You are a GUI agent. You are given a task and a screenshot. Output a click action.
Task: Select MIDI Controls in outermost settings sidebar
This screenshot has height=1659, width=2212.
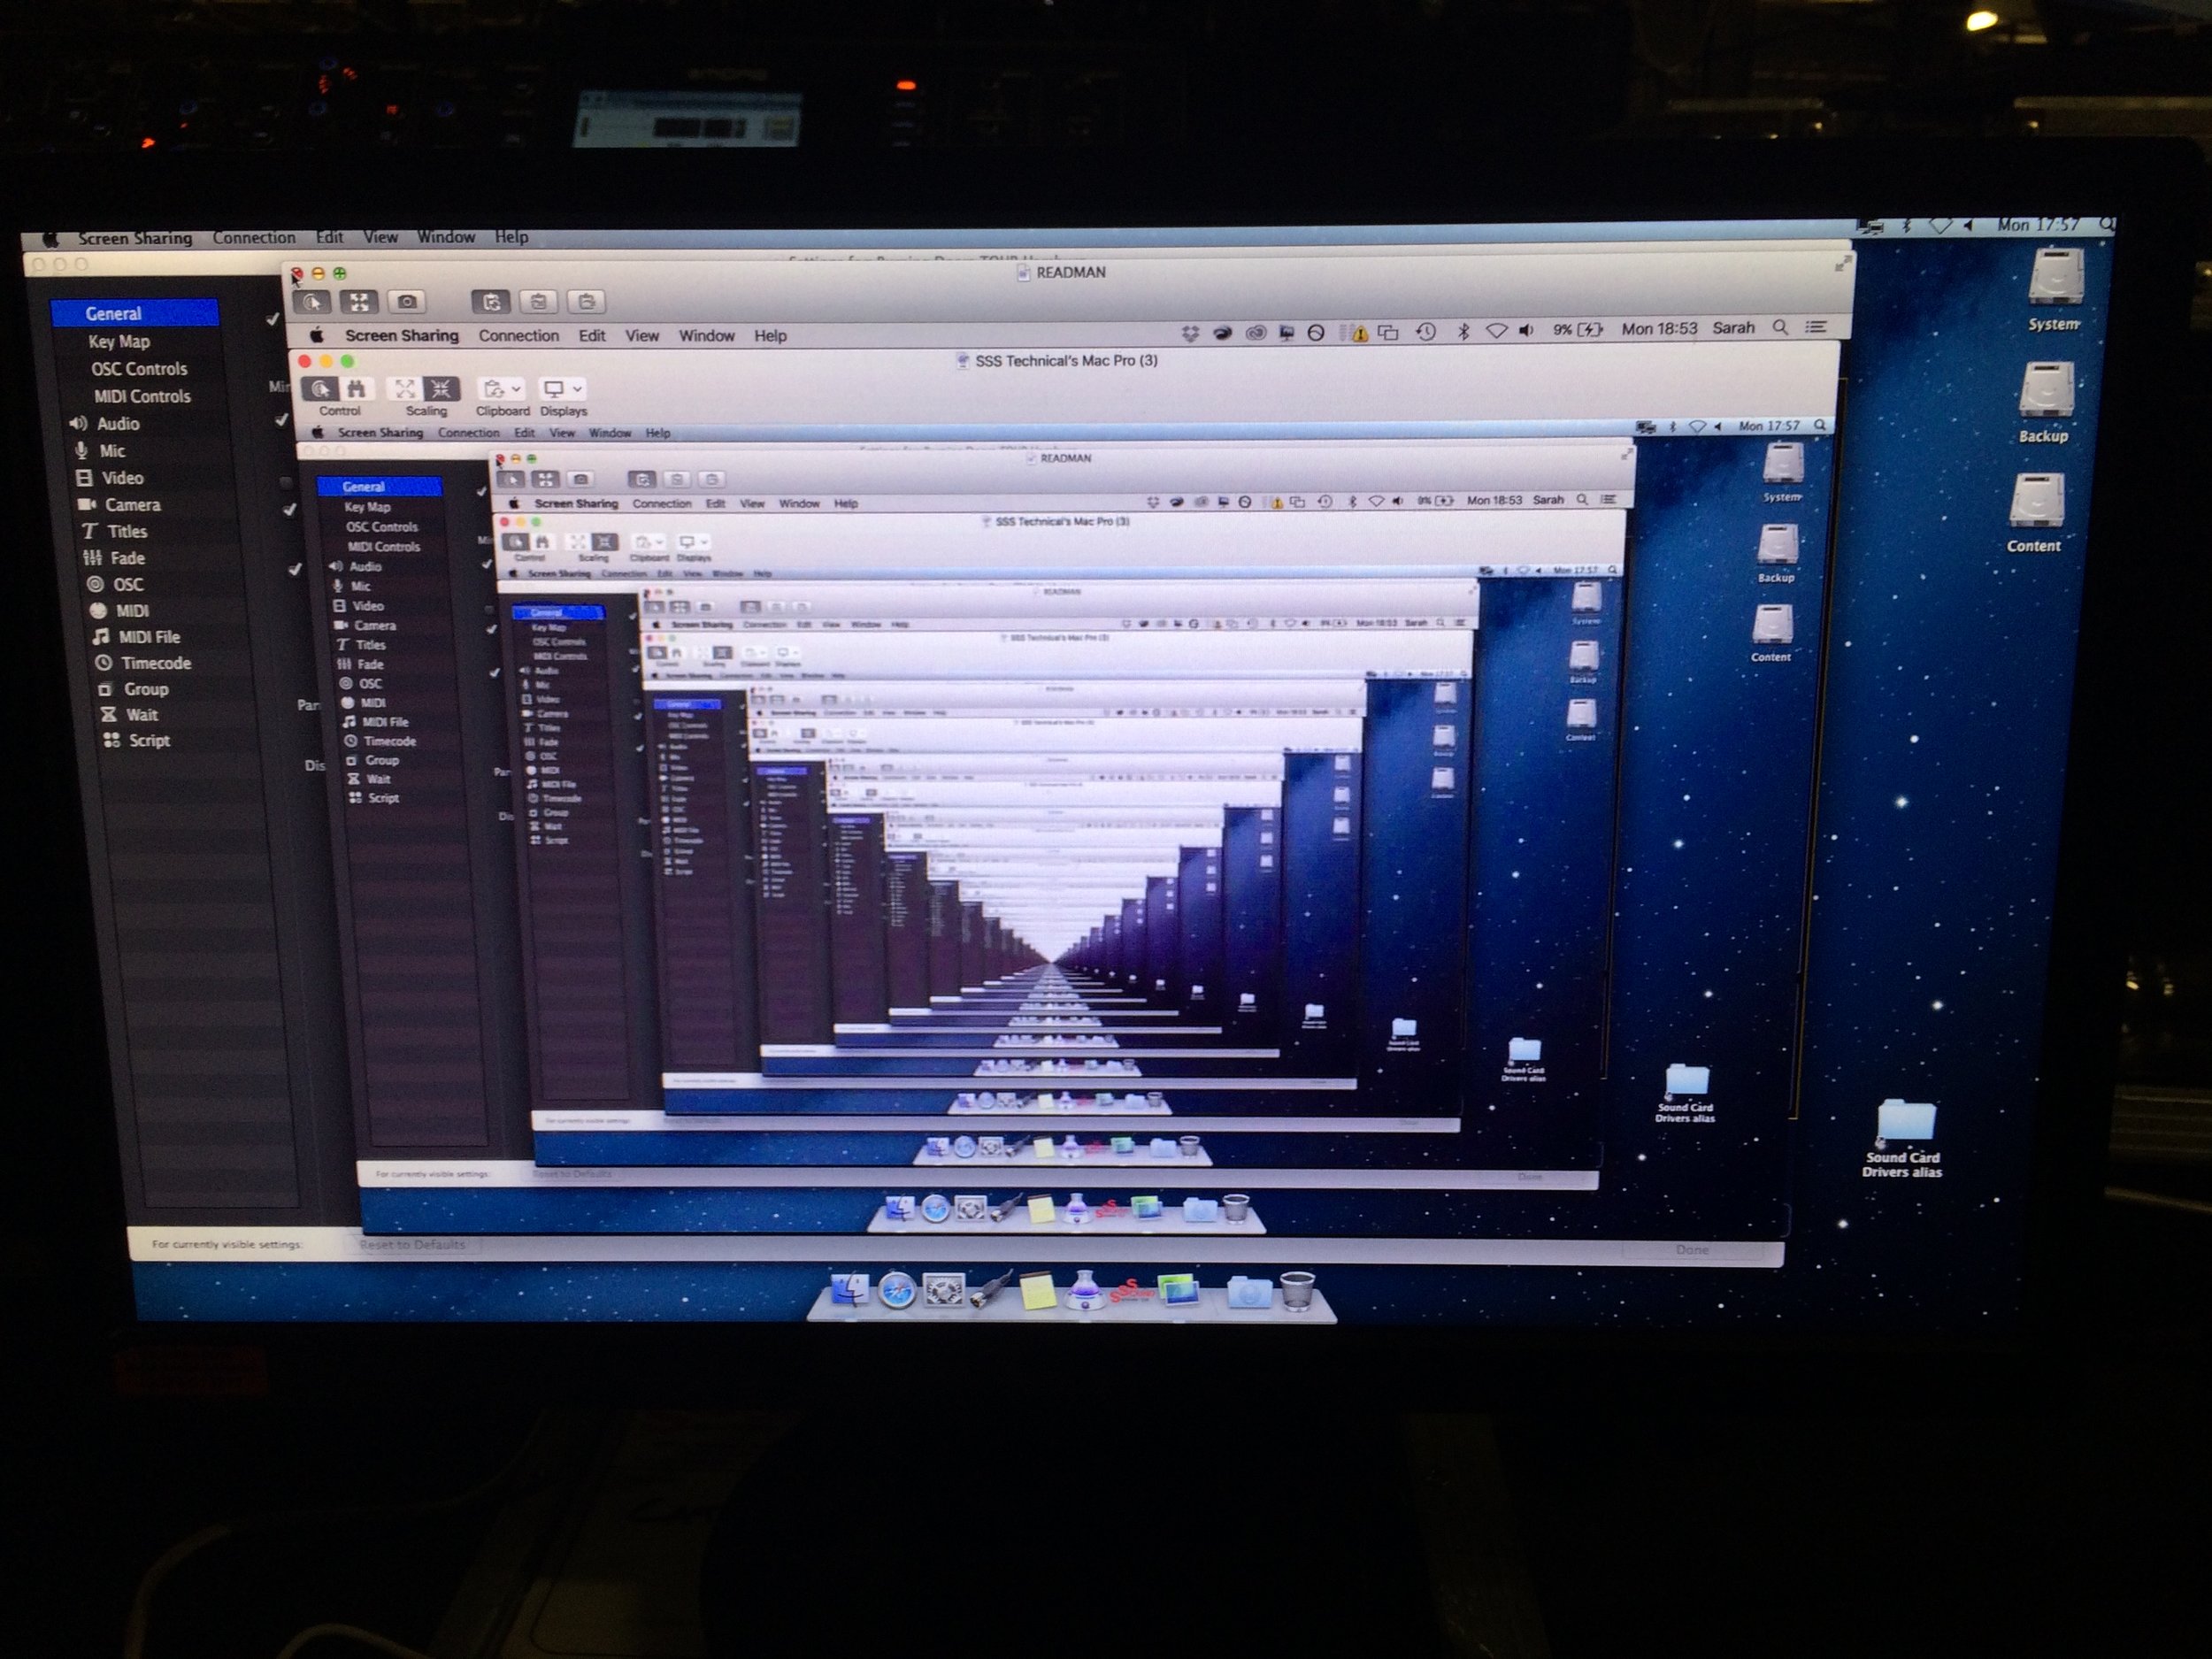tap(142, 396)
